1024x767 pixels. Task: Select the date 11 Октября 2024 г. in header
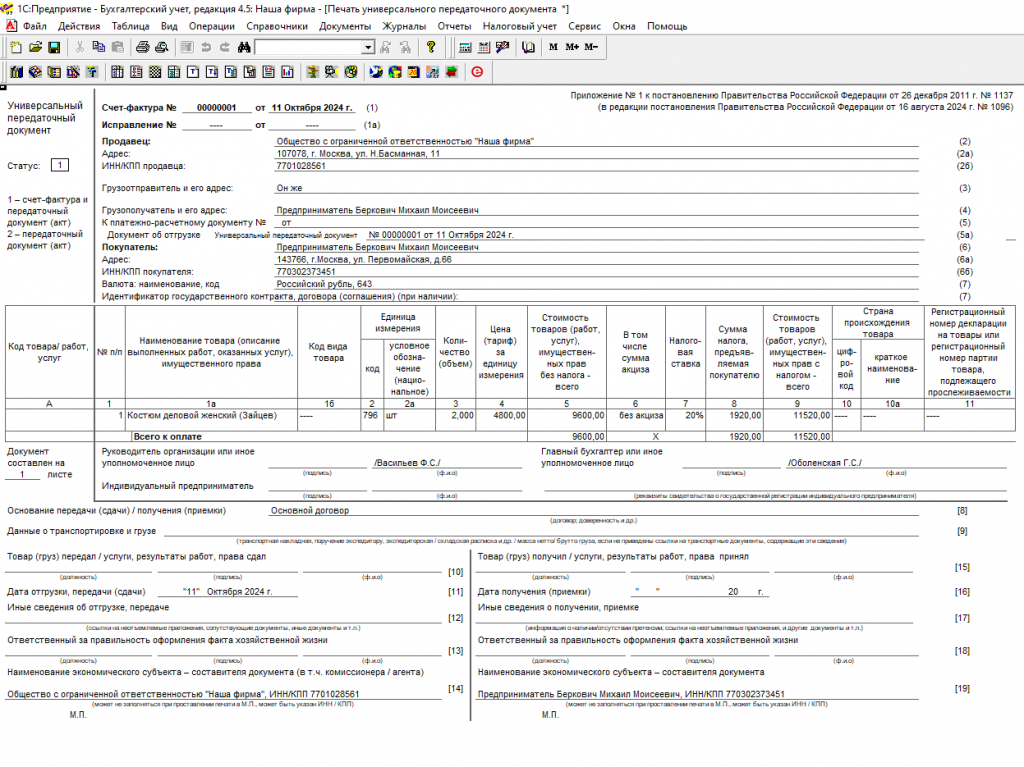312,108
